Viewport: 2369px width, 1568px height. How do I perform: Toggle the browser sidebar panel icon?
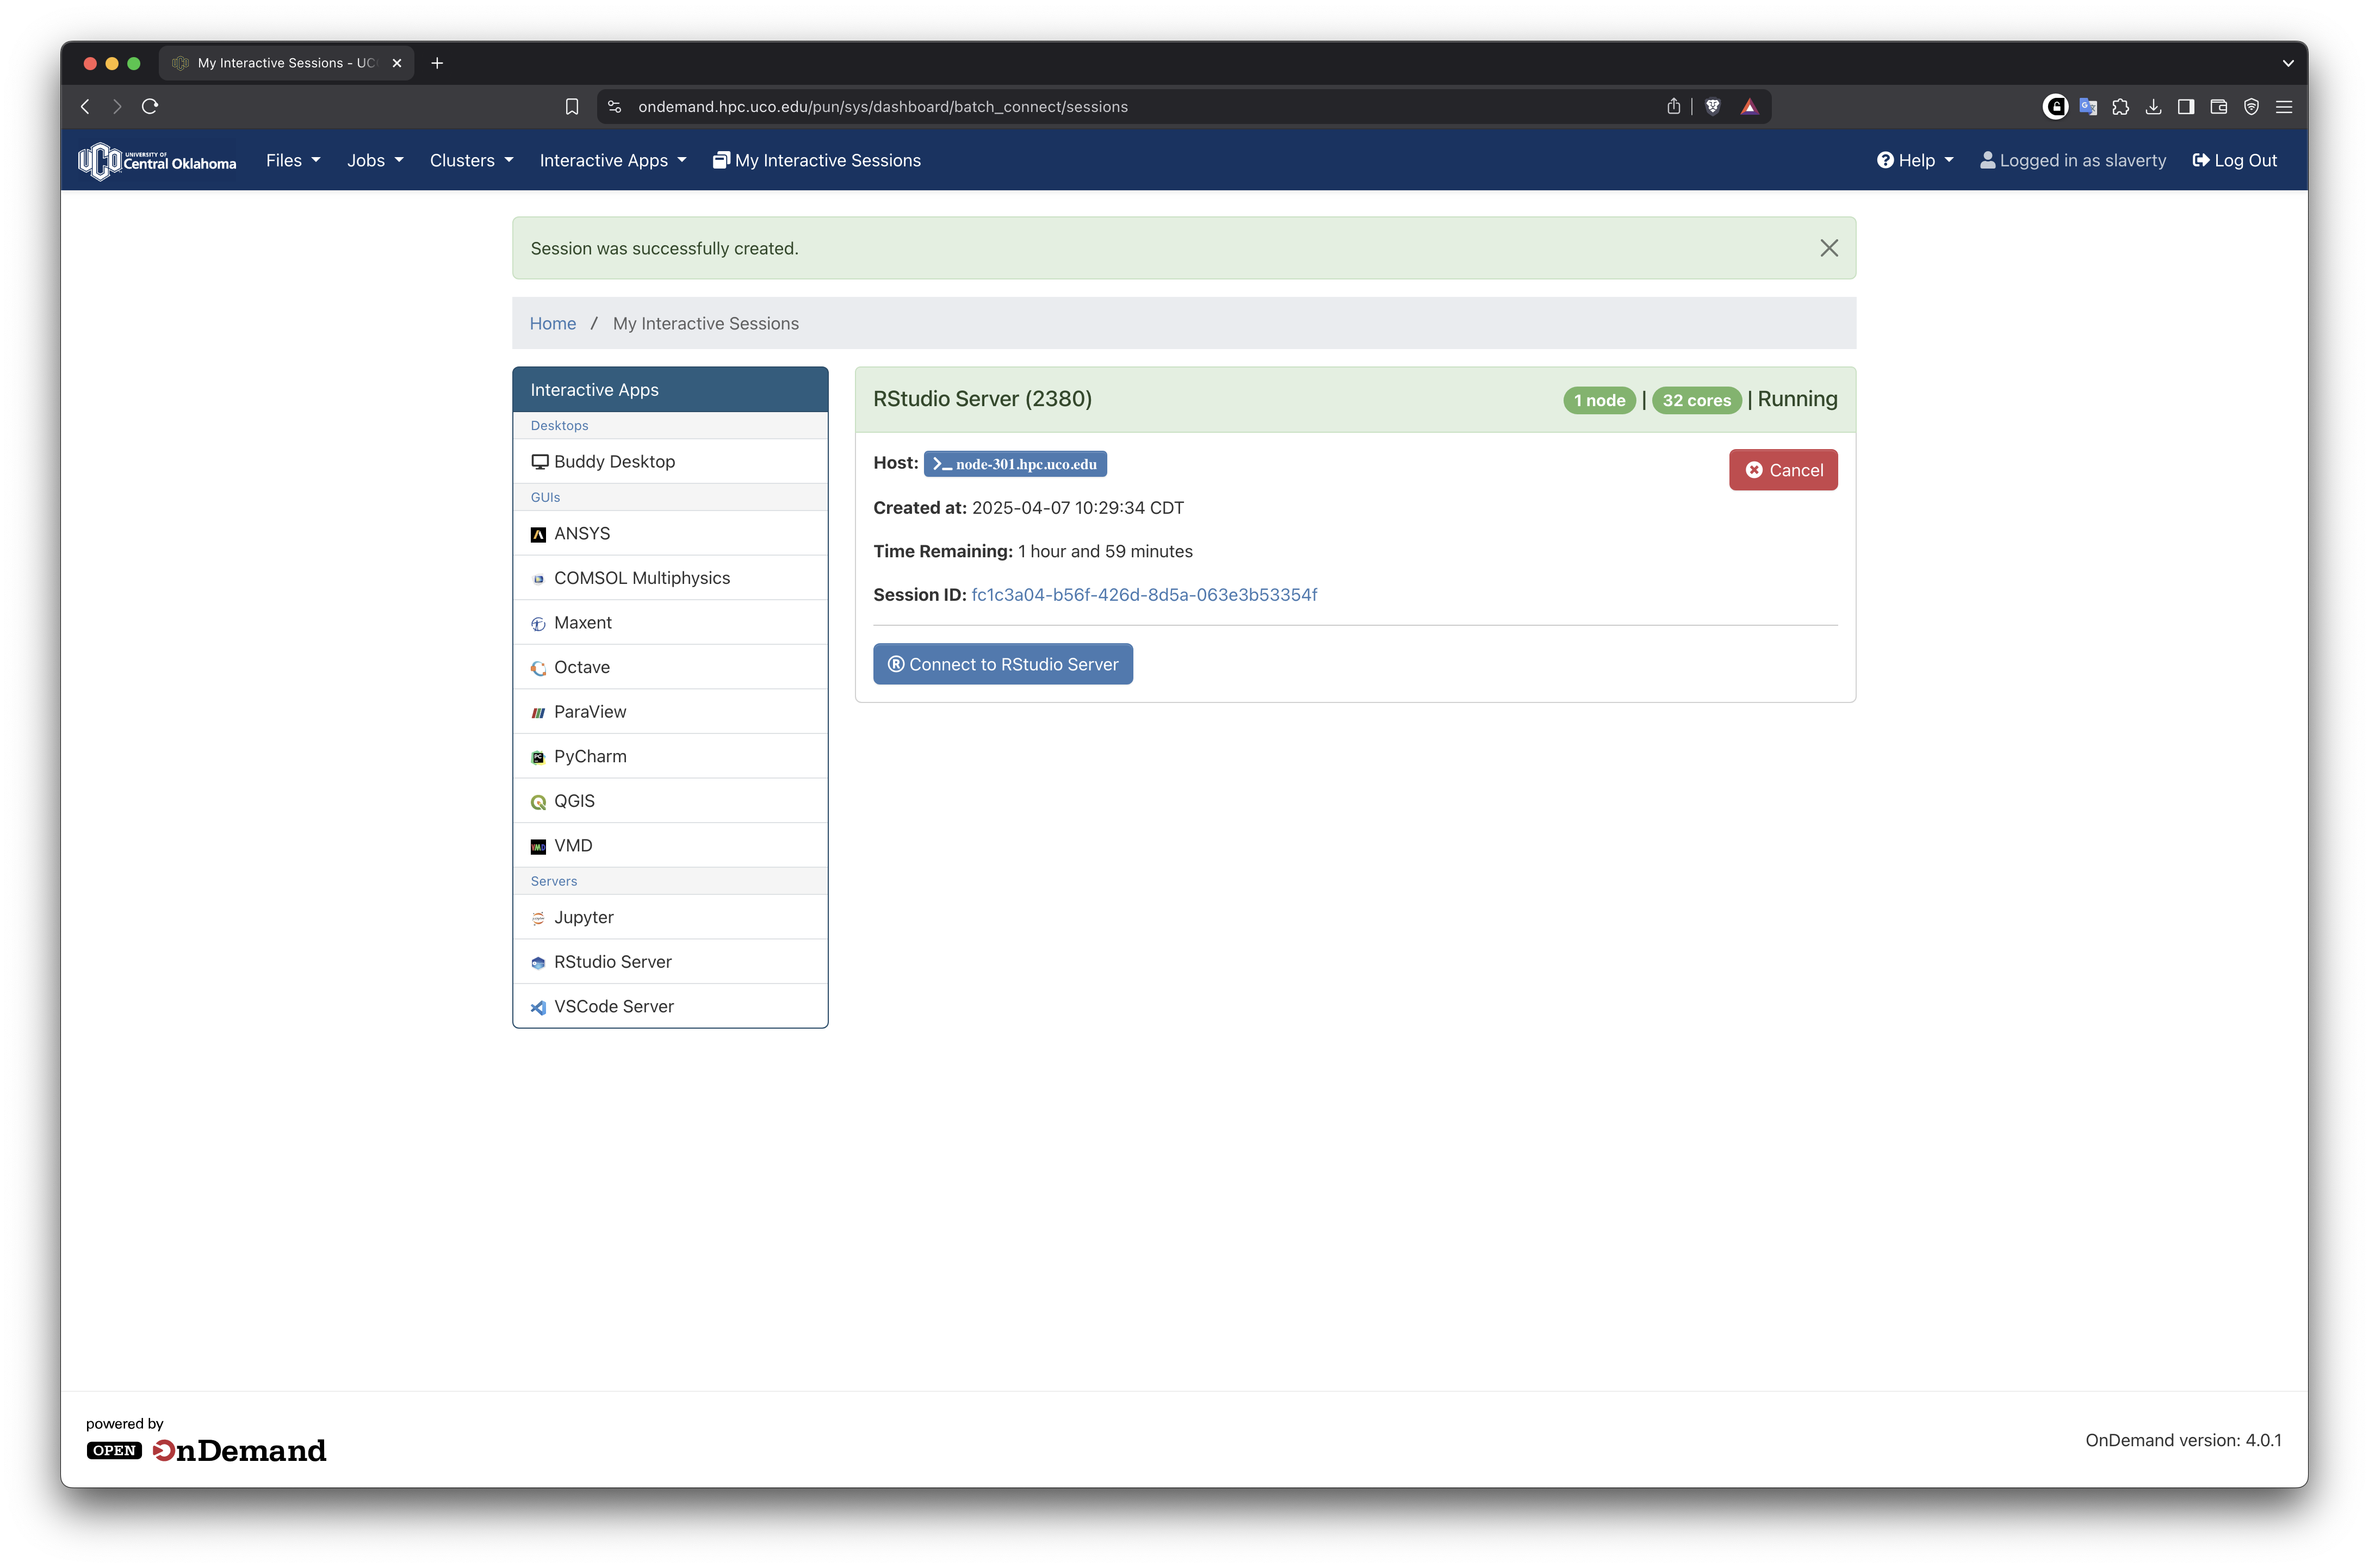pyautogui.click(x=2186, y=107)
